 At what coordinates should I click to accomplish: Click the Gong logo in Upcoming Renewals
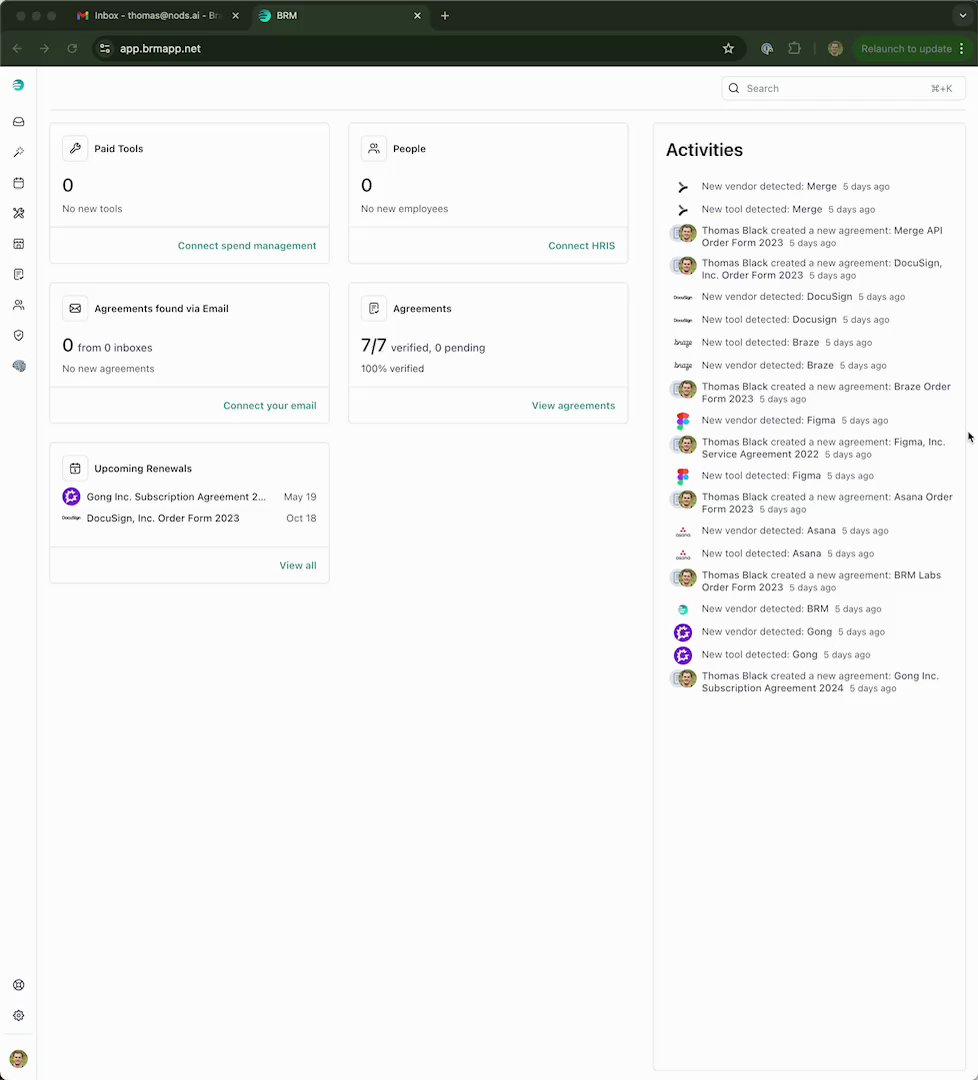(71, 496)
